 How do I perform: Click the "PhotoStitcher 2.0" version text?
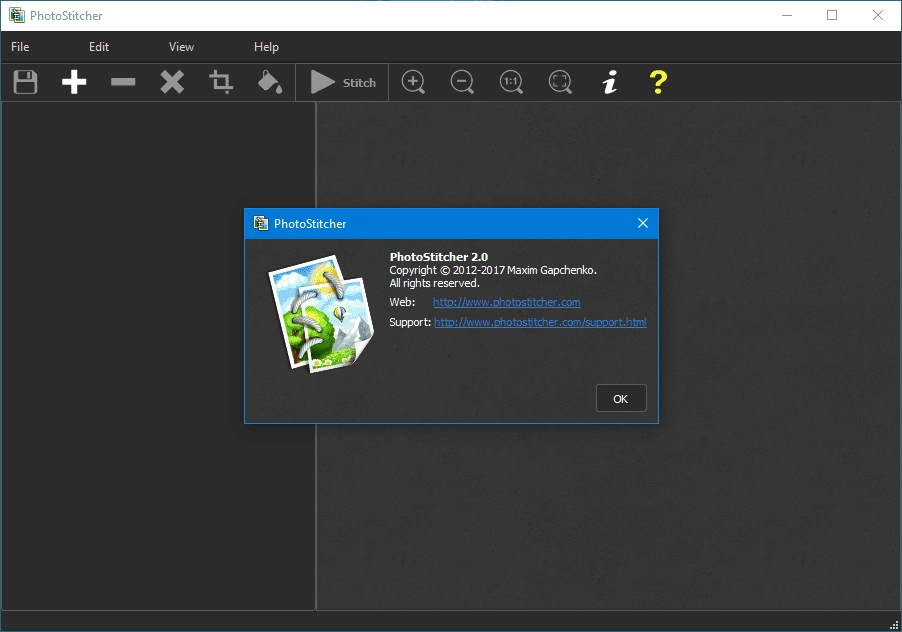pos(439,257)
